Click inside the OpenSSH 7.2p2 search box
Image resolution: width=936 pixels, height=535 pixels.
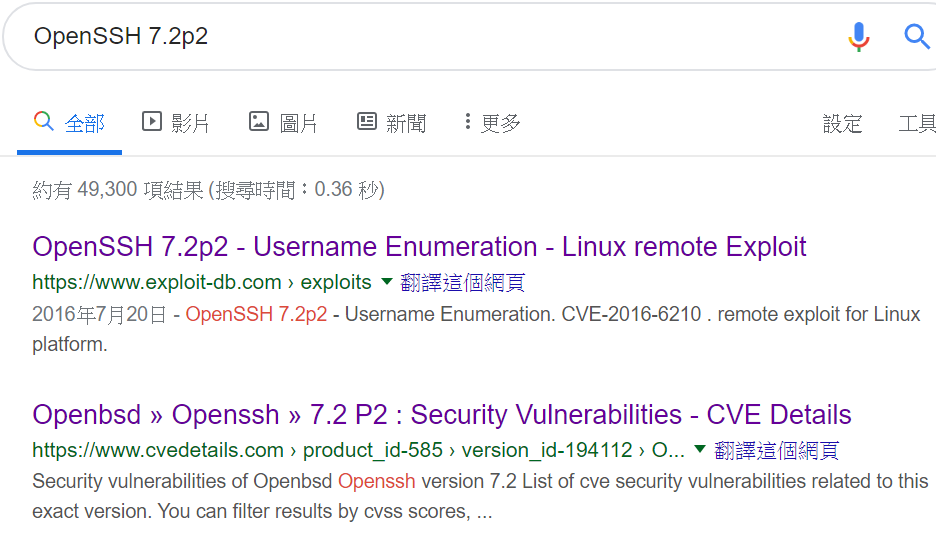point(418,36)
